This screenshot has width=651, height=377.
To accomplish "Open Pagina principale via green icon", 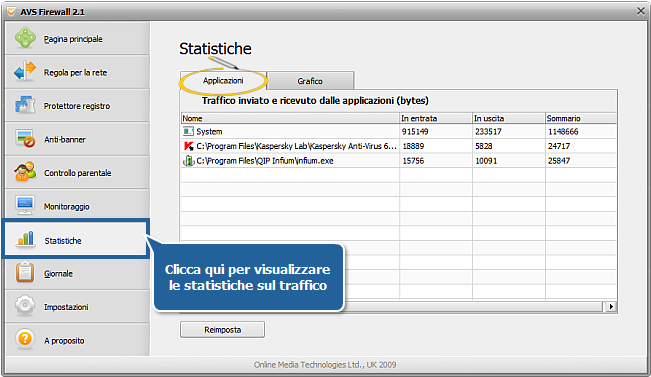I will (25, 38).
